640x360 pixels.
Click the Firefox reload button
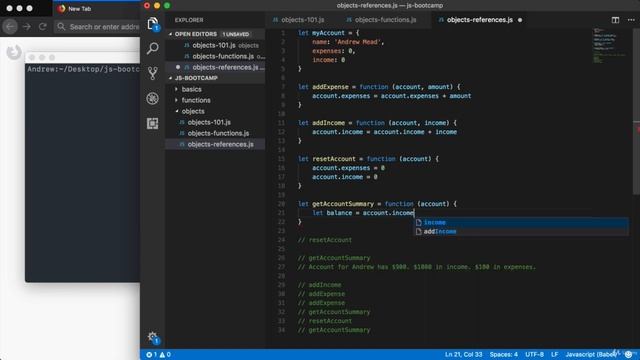(x=42, y=27)
